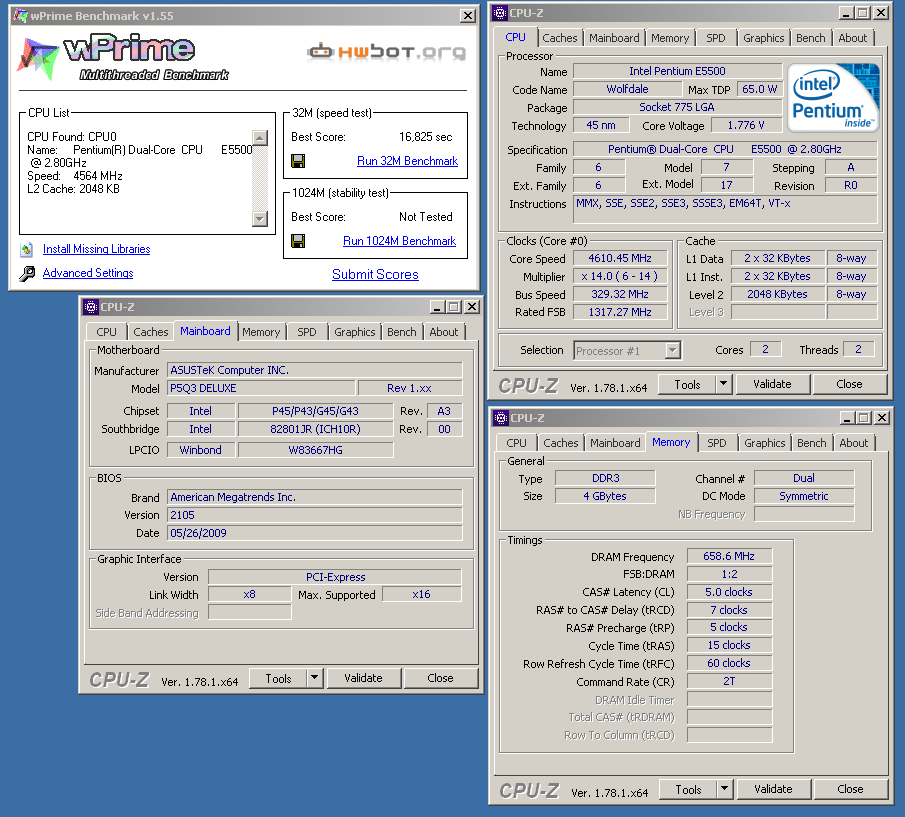The height and width of the screenshot is (817, 905).
Task: Click the Advanced Settings wrench icon
Action: [27, 273]
